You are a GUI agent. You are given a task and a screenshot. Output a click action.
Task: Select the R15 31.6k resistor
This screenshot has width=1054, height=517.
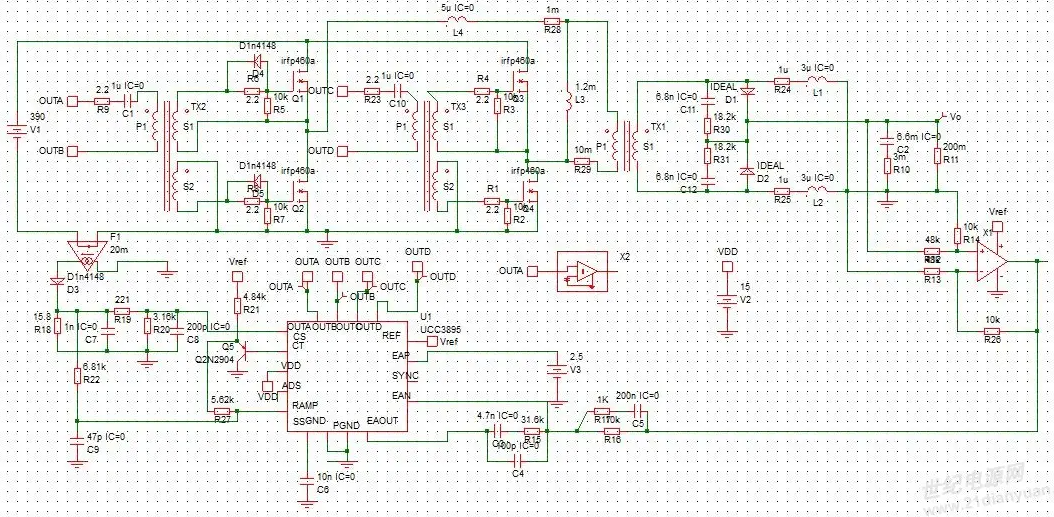coord(532,431)
